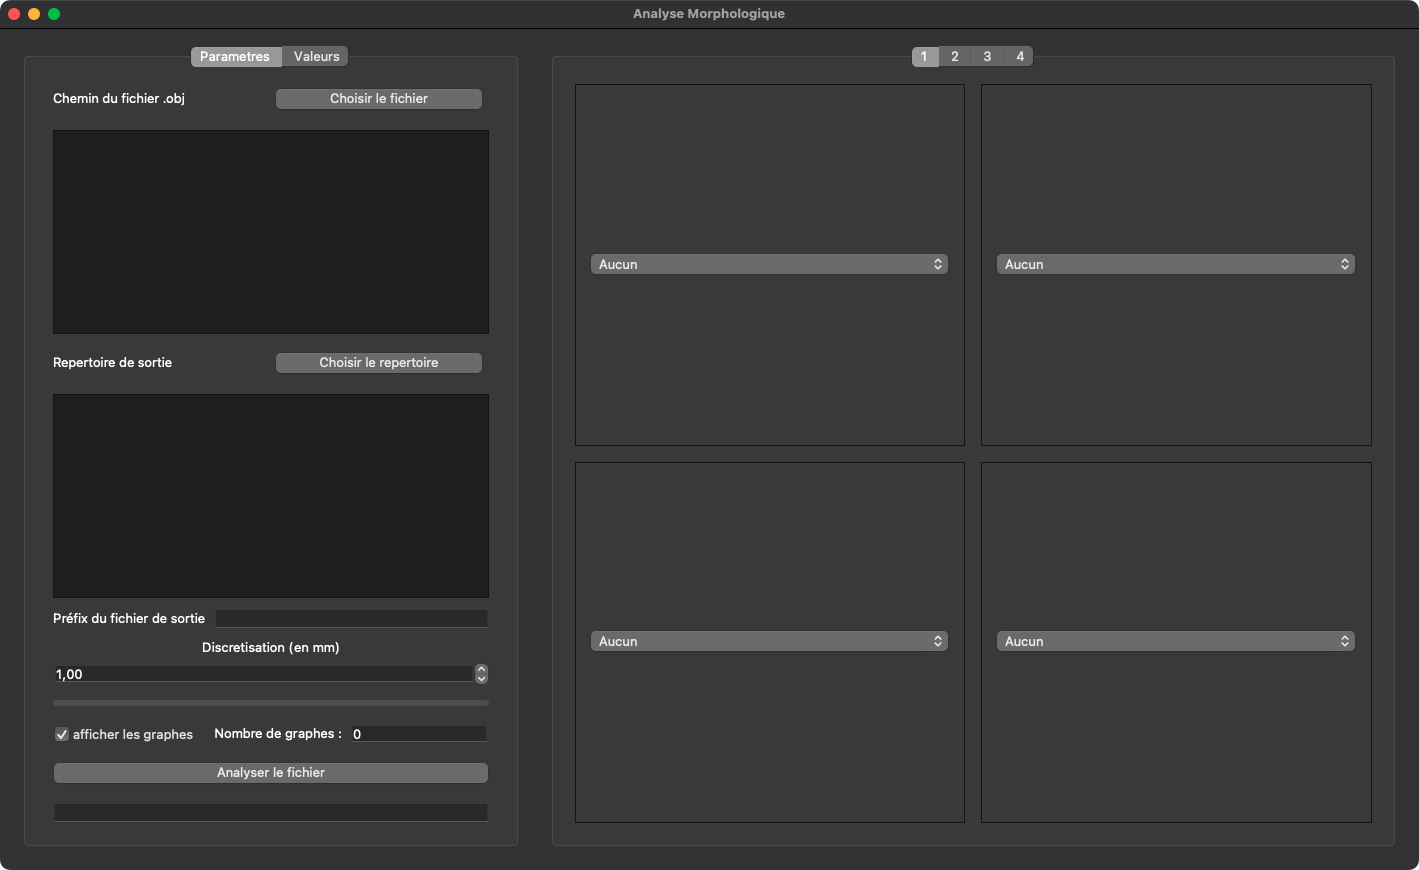Viewport: 1419px width, 870px height.
Task: Decrease Discretisation value with down arrow
Action: click(481, 679)
